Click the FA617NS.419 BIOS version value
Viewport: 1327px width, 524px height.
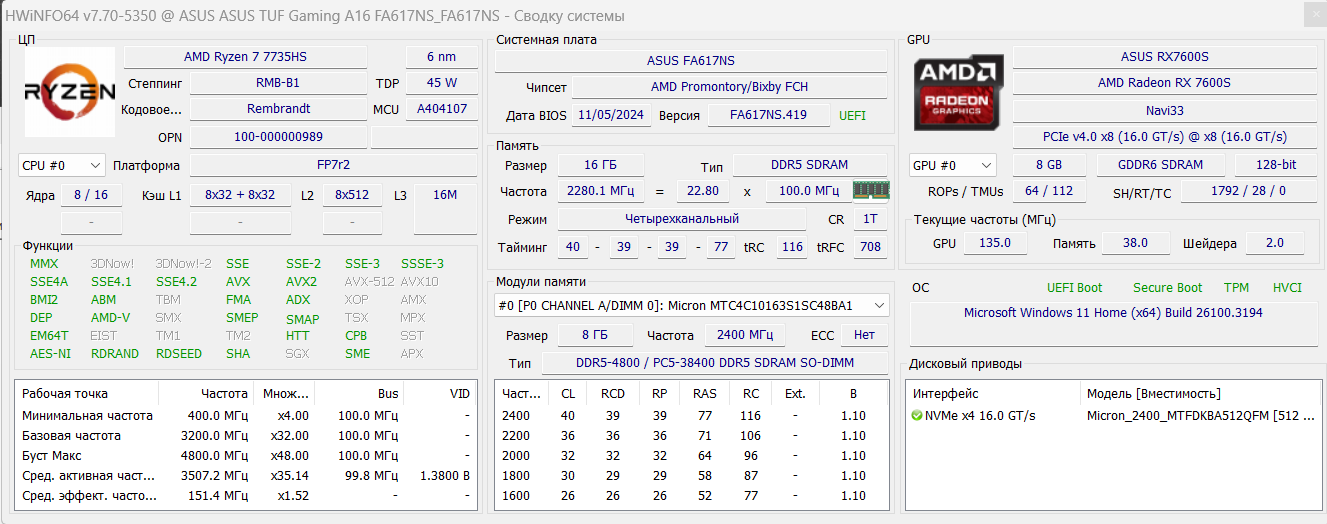768,116
